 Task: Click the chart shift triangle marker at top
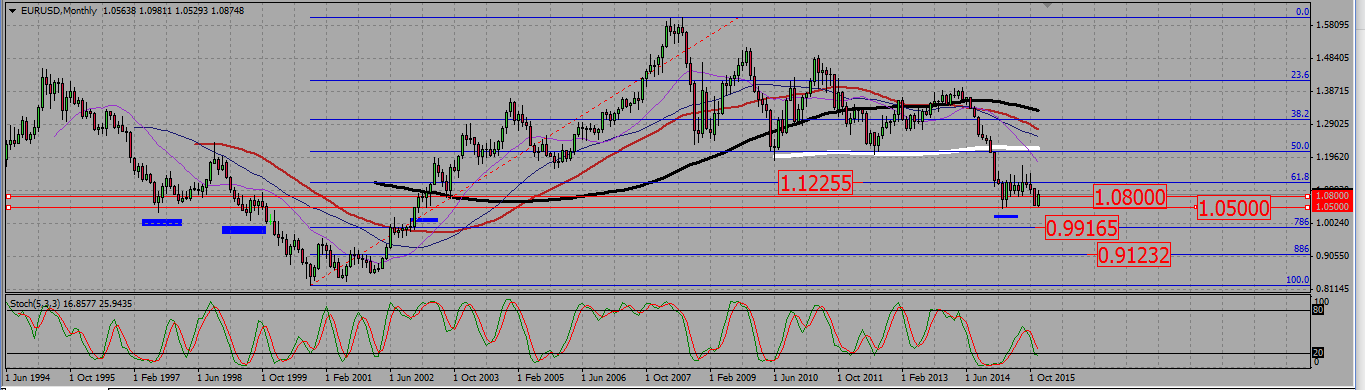coord(1047,5)
